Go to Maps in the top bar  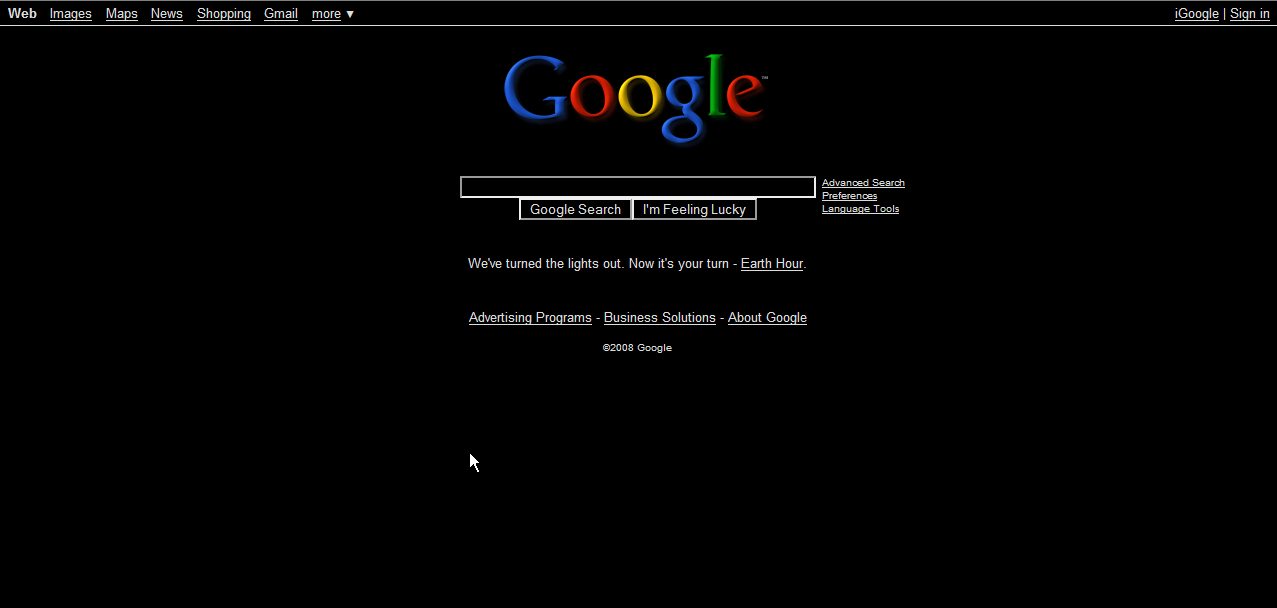[122, 14]
